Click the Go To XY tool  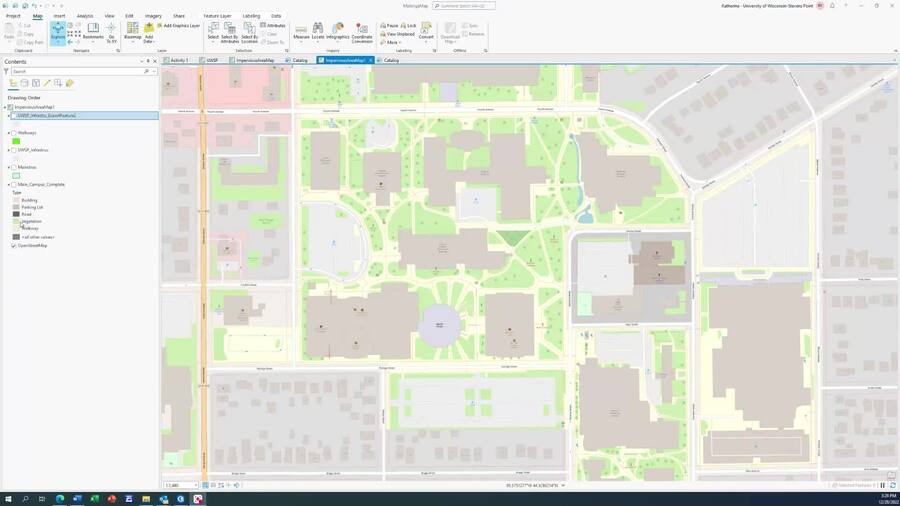point(111,33)
